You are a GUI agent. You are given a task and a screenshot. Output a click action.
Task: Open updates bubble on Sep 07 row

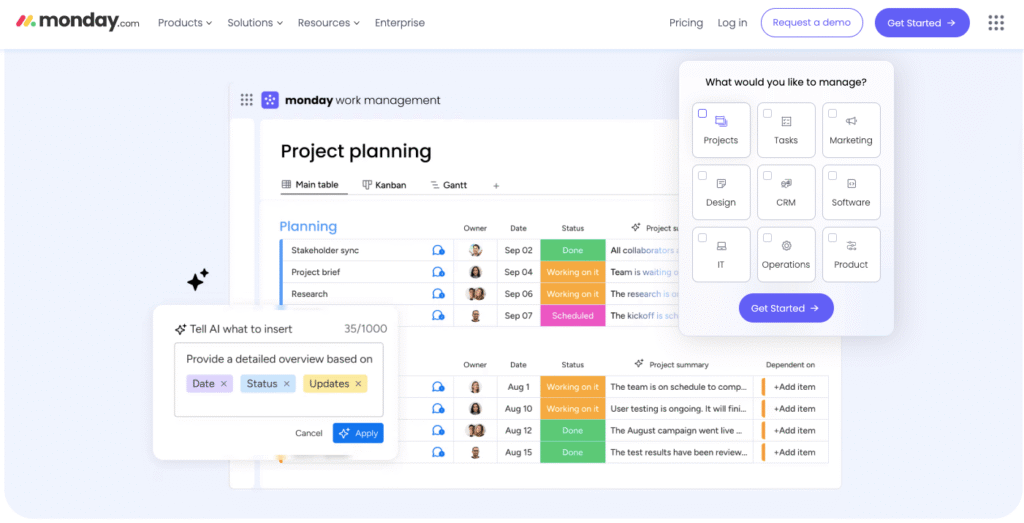(x=438, y=315)
